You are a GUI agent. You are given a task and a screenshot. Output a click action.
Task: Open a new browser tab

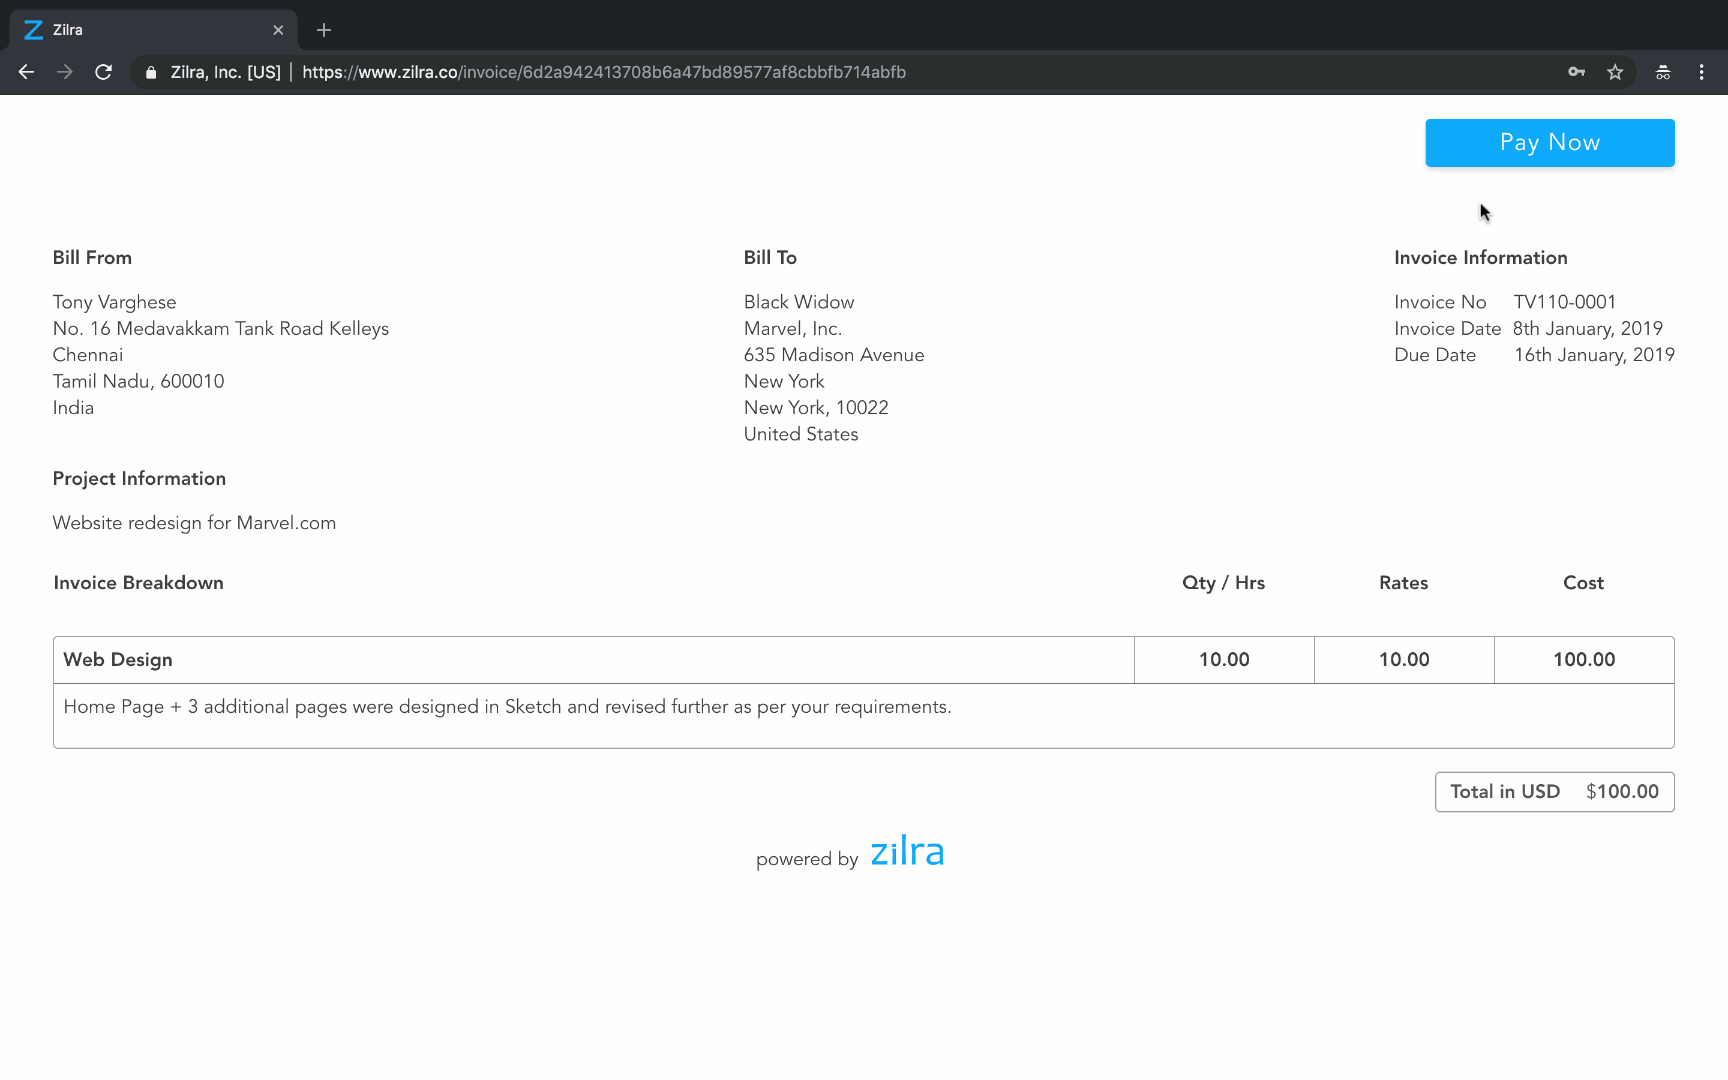(324, 30)
